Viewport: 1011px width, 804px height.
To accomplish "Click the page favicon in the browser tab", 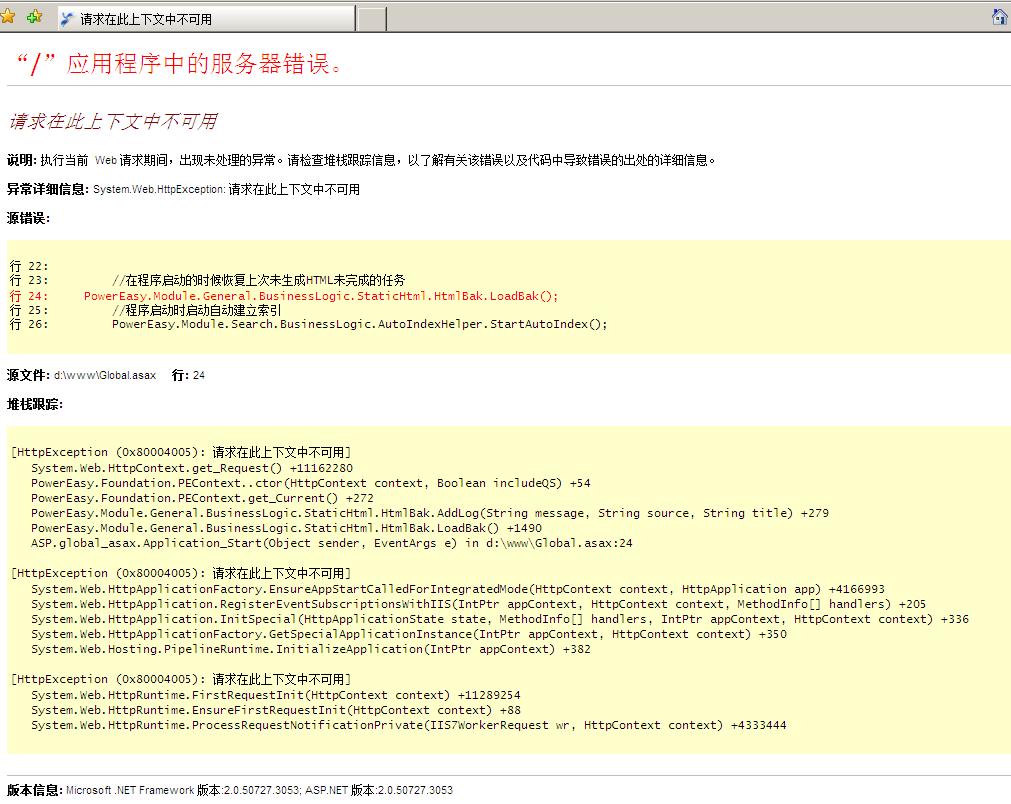I will coord(68,19).
